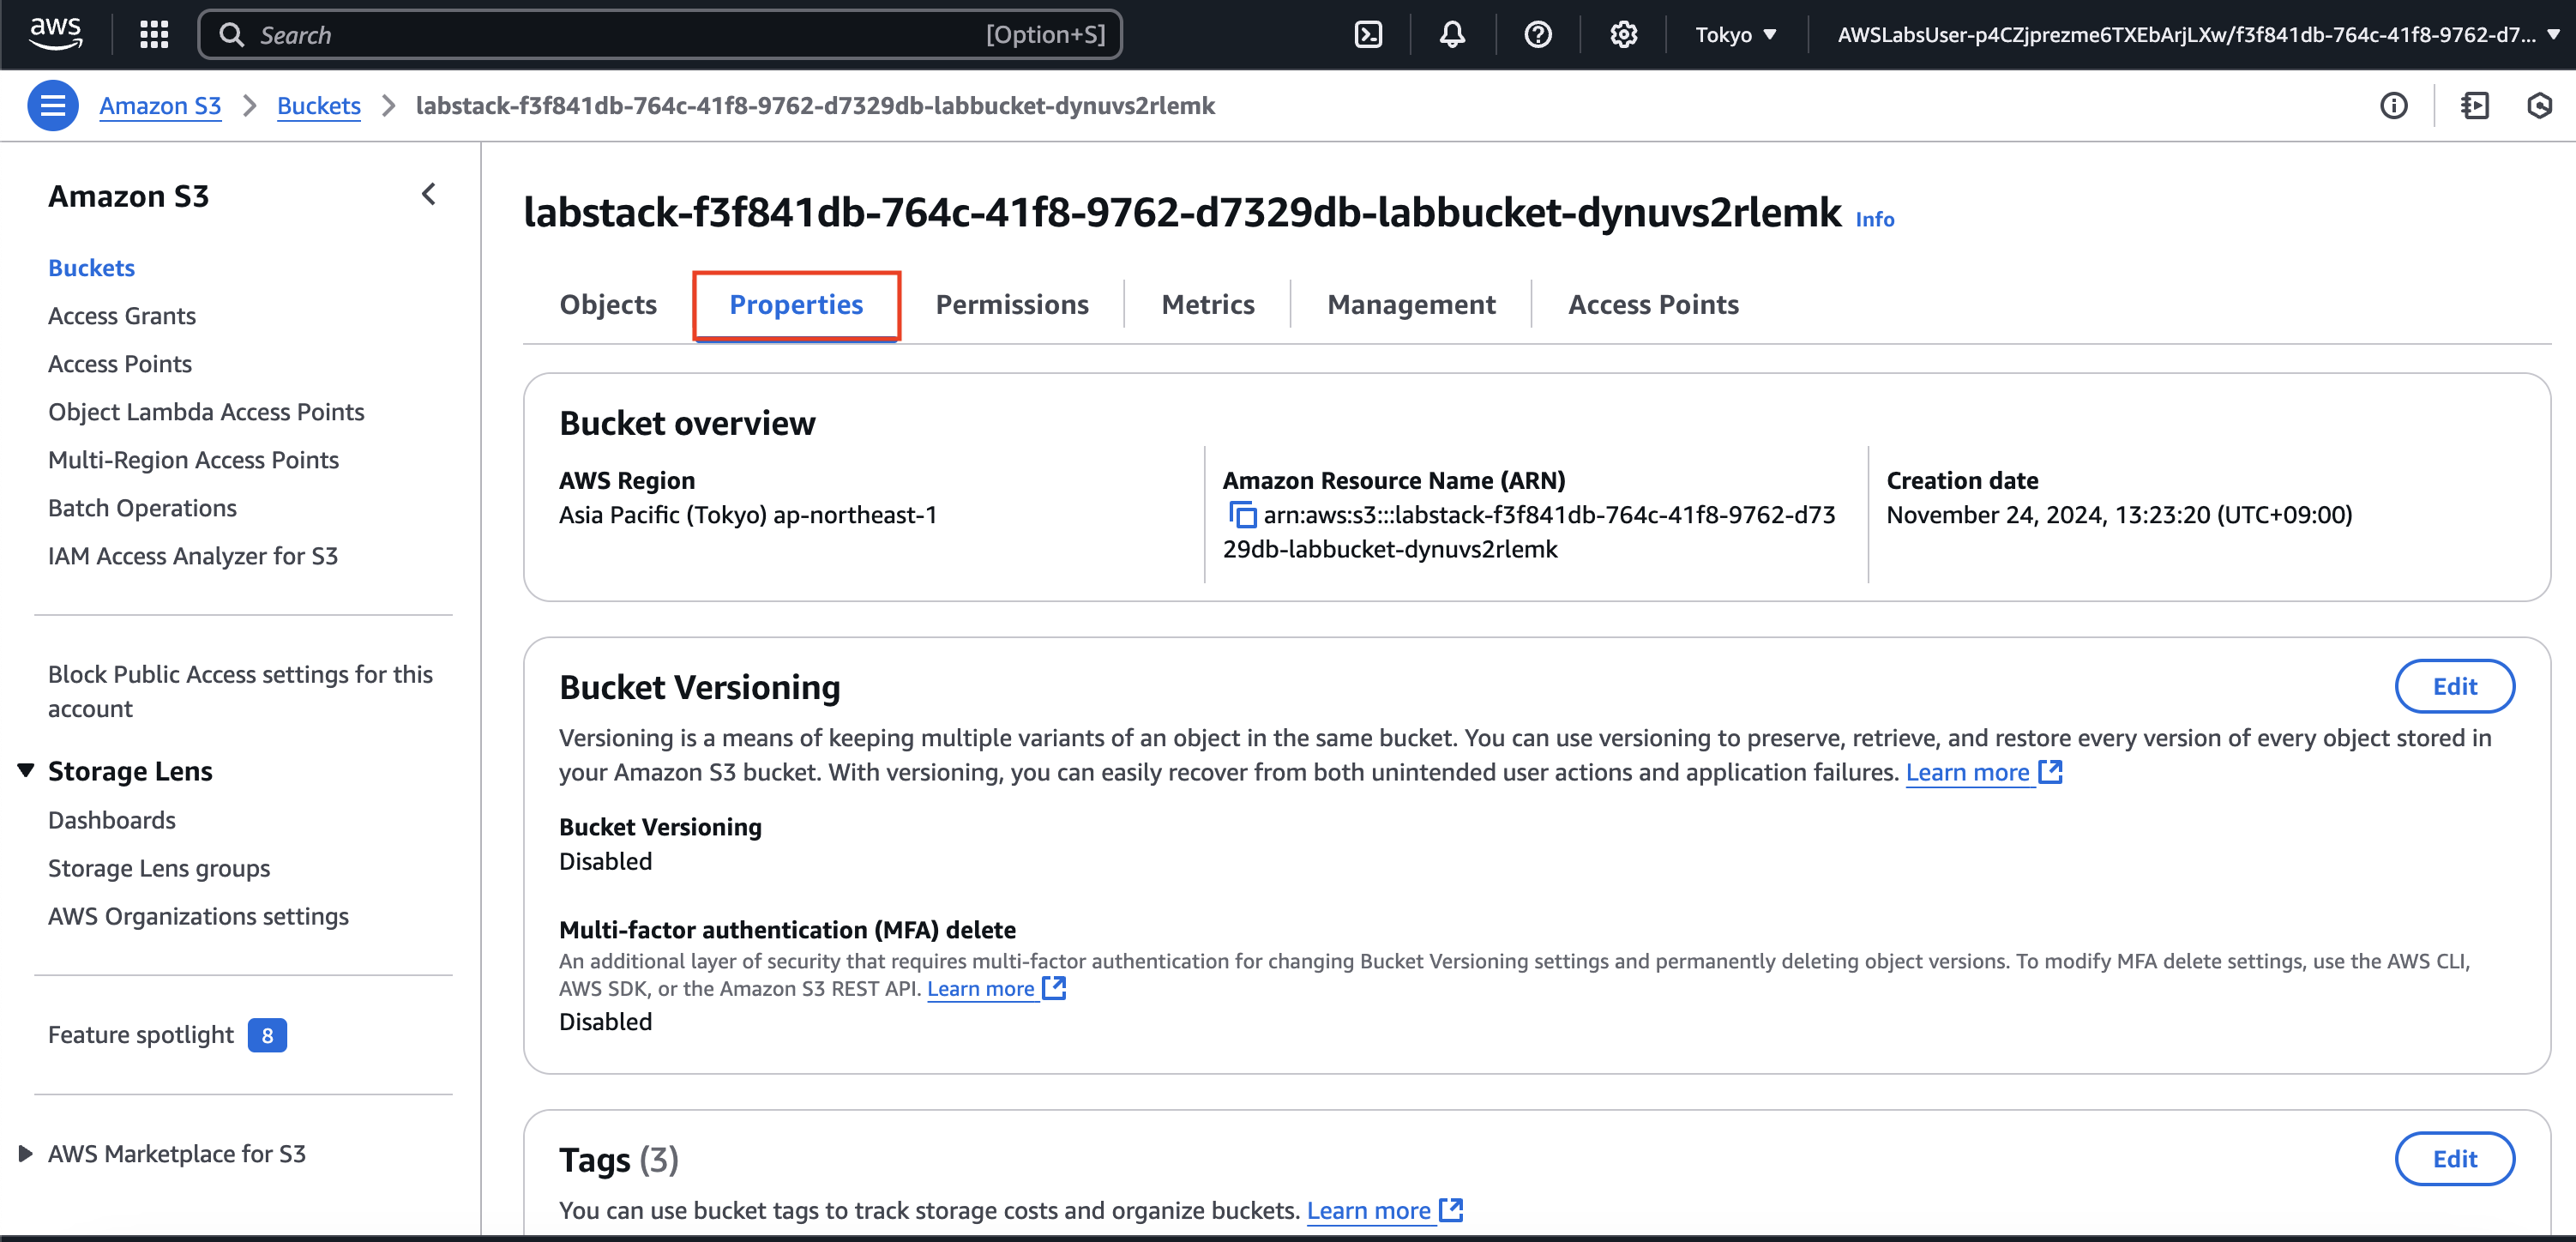Collapse the Storage Lens section
This screenshot has width=2576, height=1242.
tap(26, 770)
